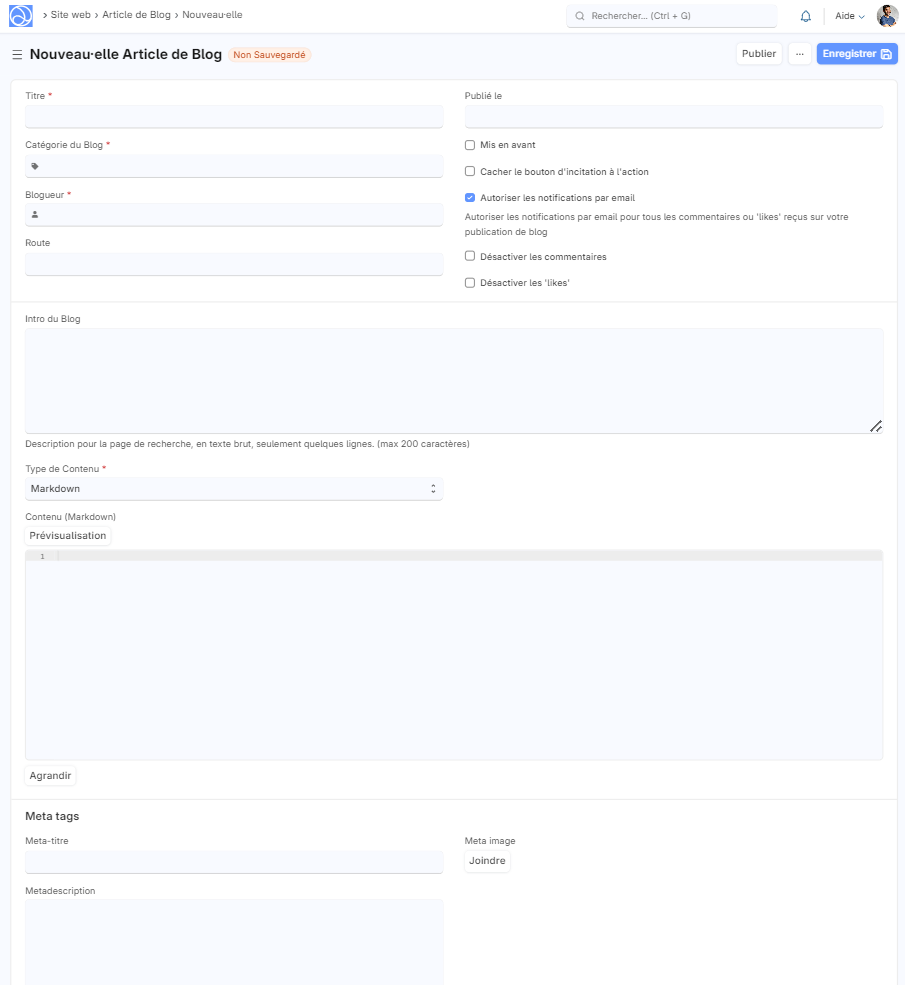Open the notifications bell
Screen dimensions: 905x985
(805, 16)
